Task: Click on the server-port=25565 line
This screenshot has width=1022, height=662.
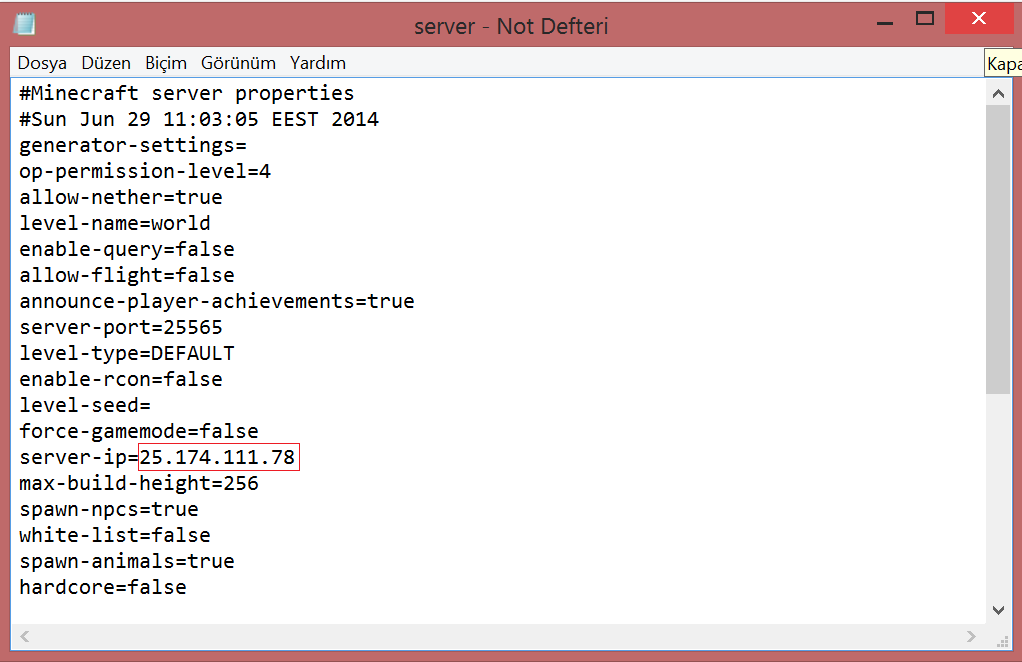Action: [x=121, y=327]
